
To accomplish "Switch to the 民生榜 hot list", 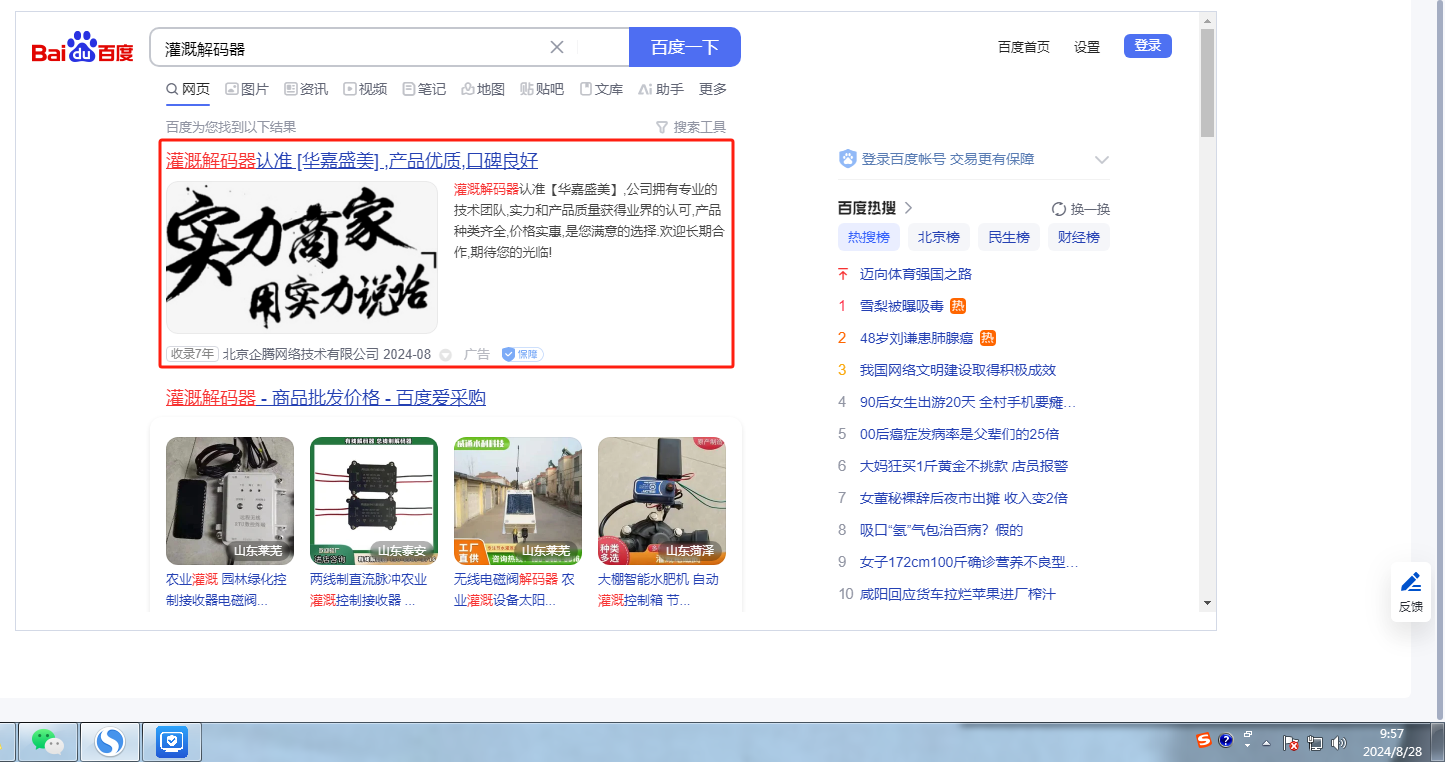I will 1008,237.
